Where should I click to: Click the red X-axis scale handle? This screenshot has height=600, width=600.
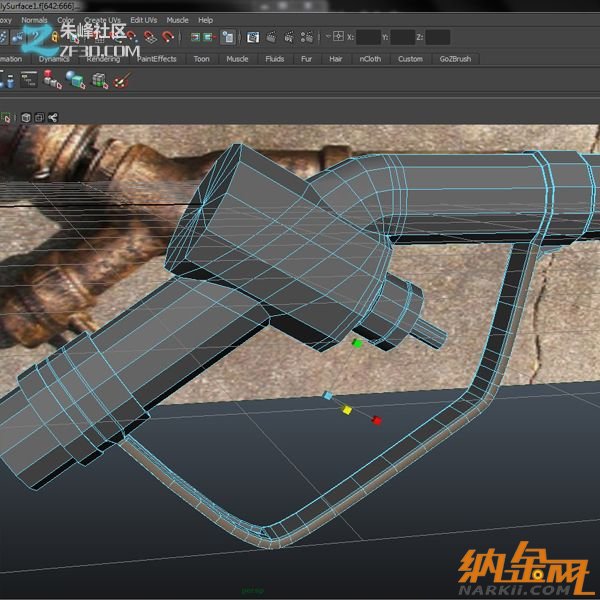point(377,420)
